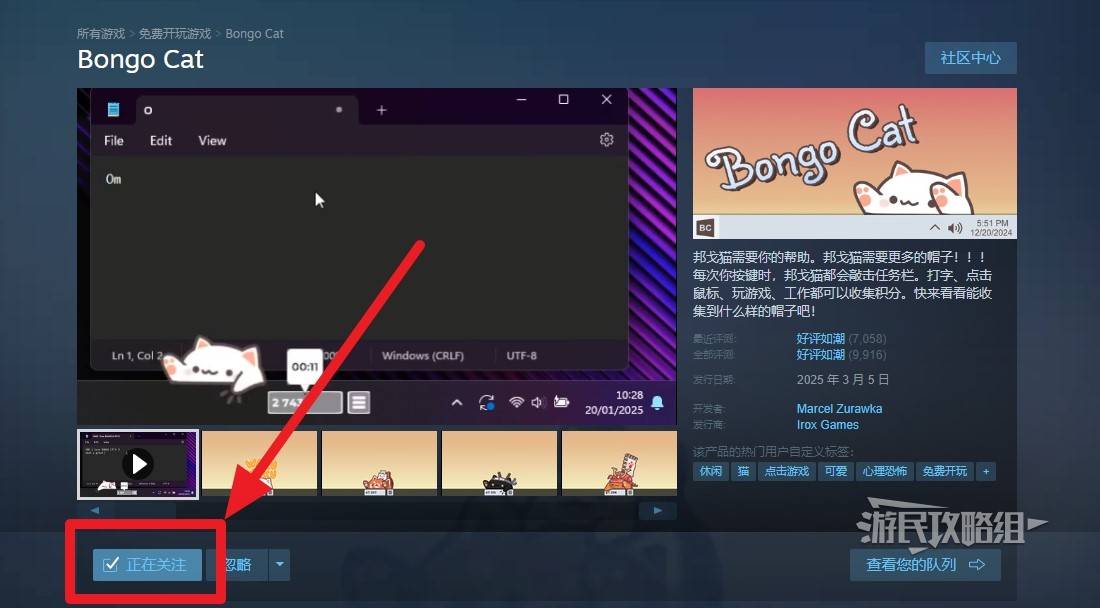Select the third screenshot thumbnail with red cat
1100x608 pixels.
[x=380, y=464]
